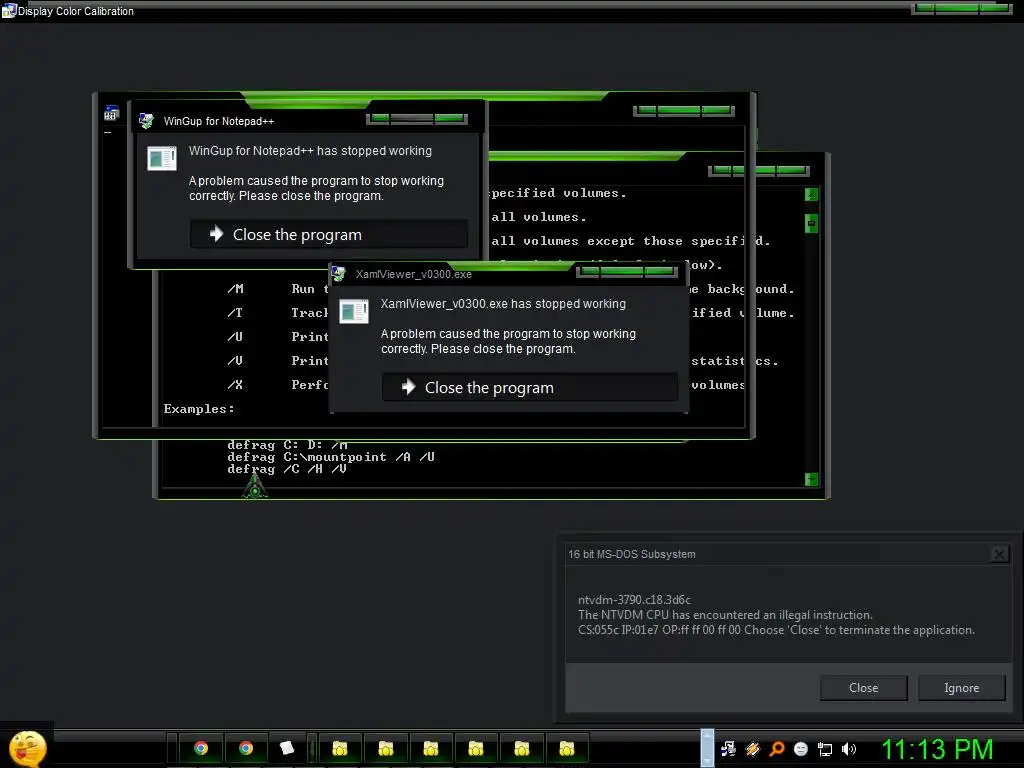
Task: Open the white paper taskbar icon
Action: [287, 748]
